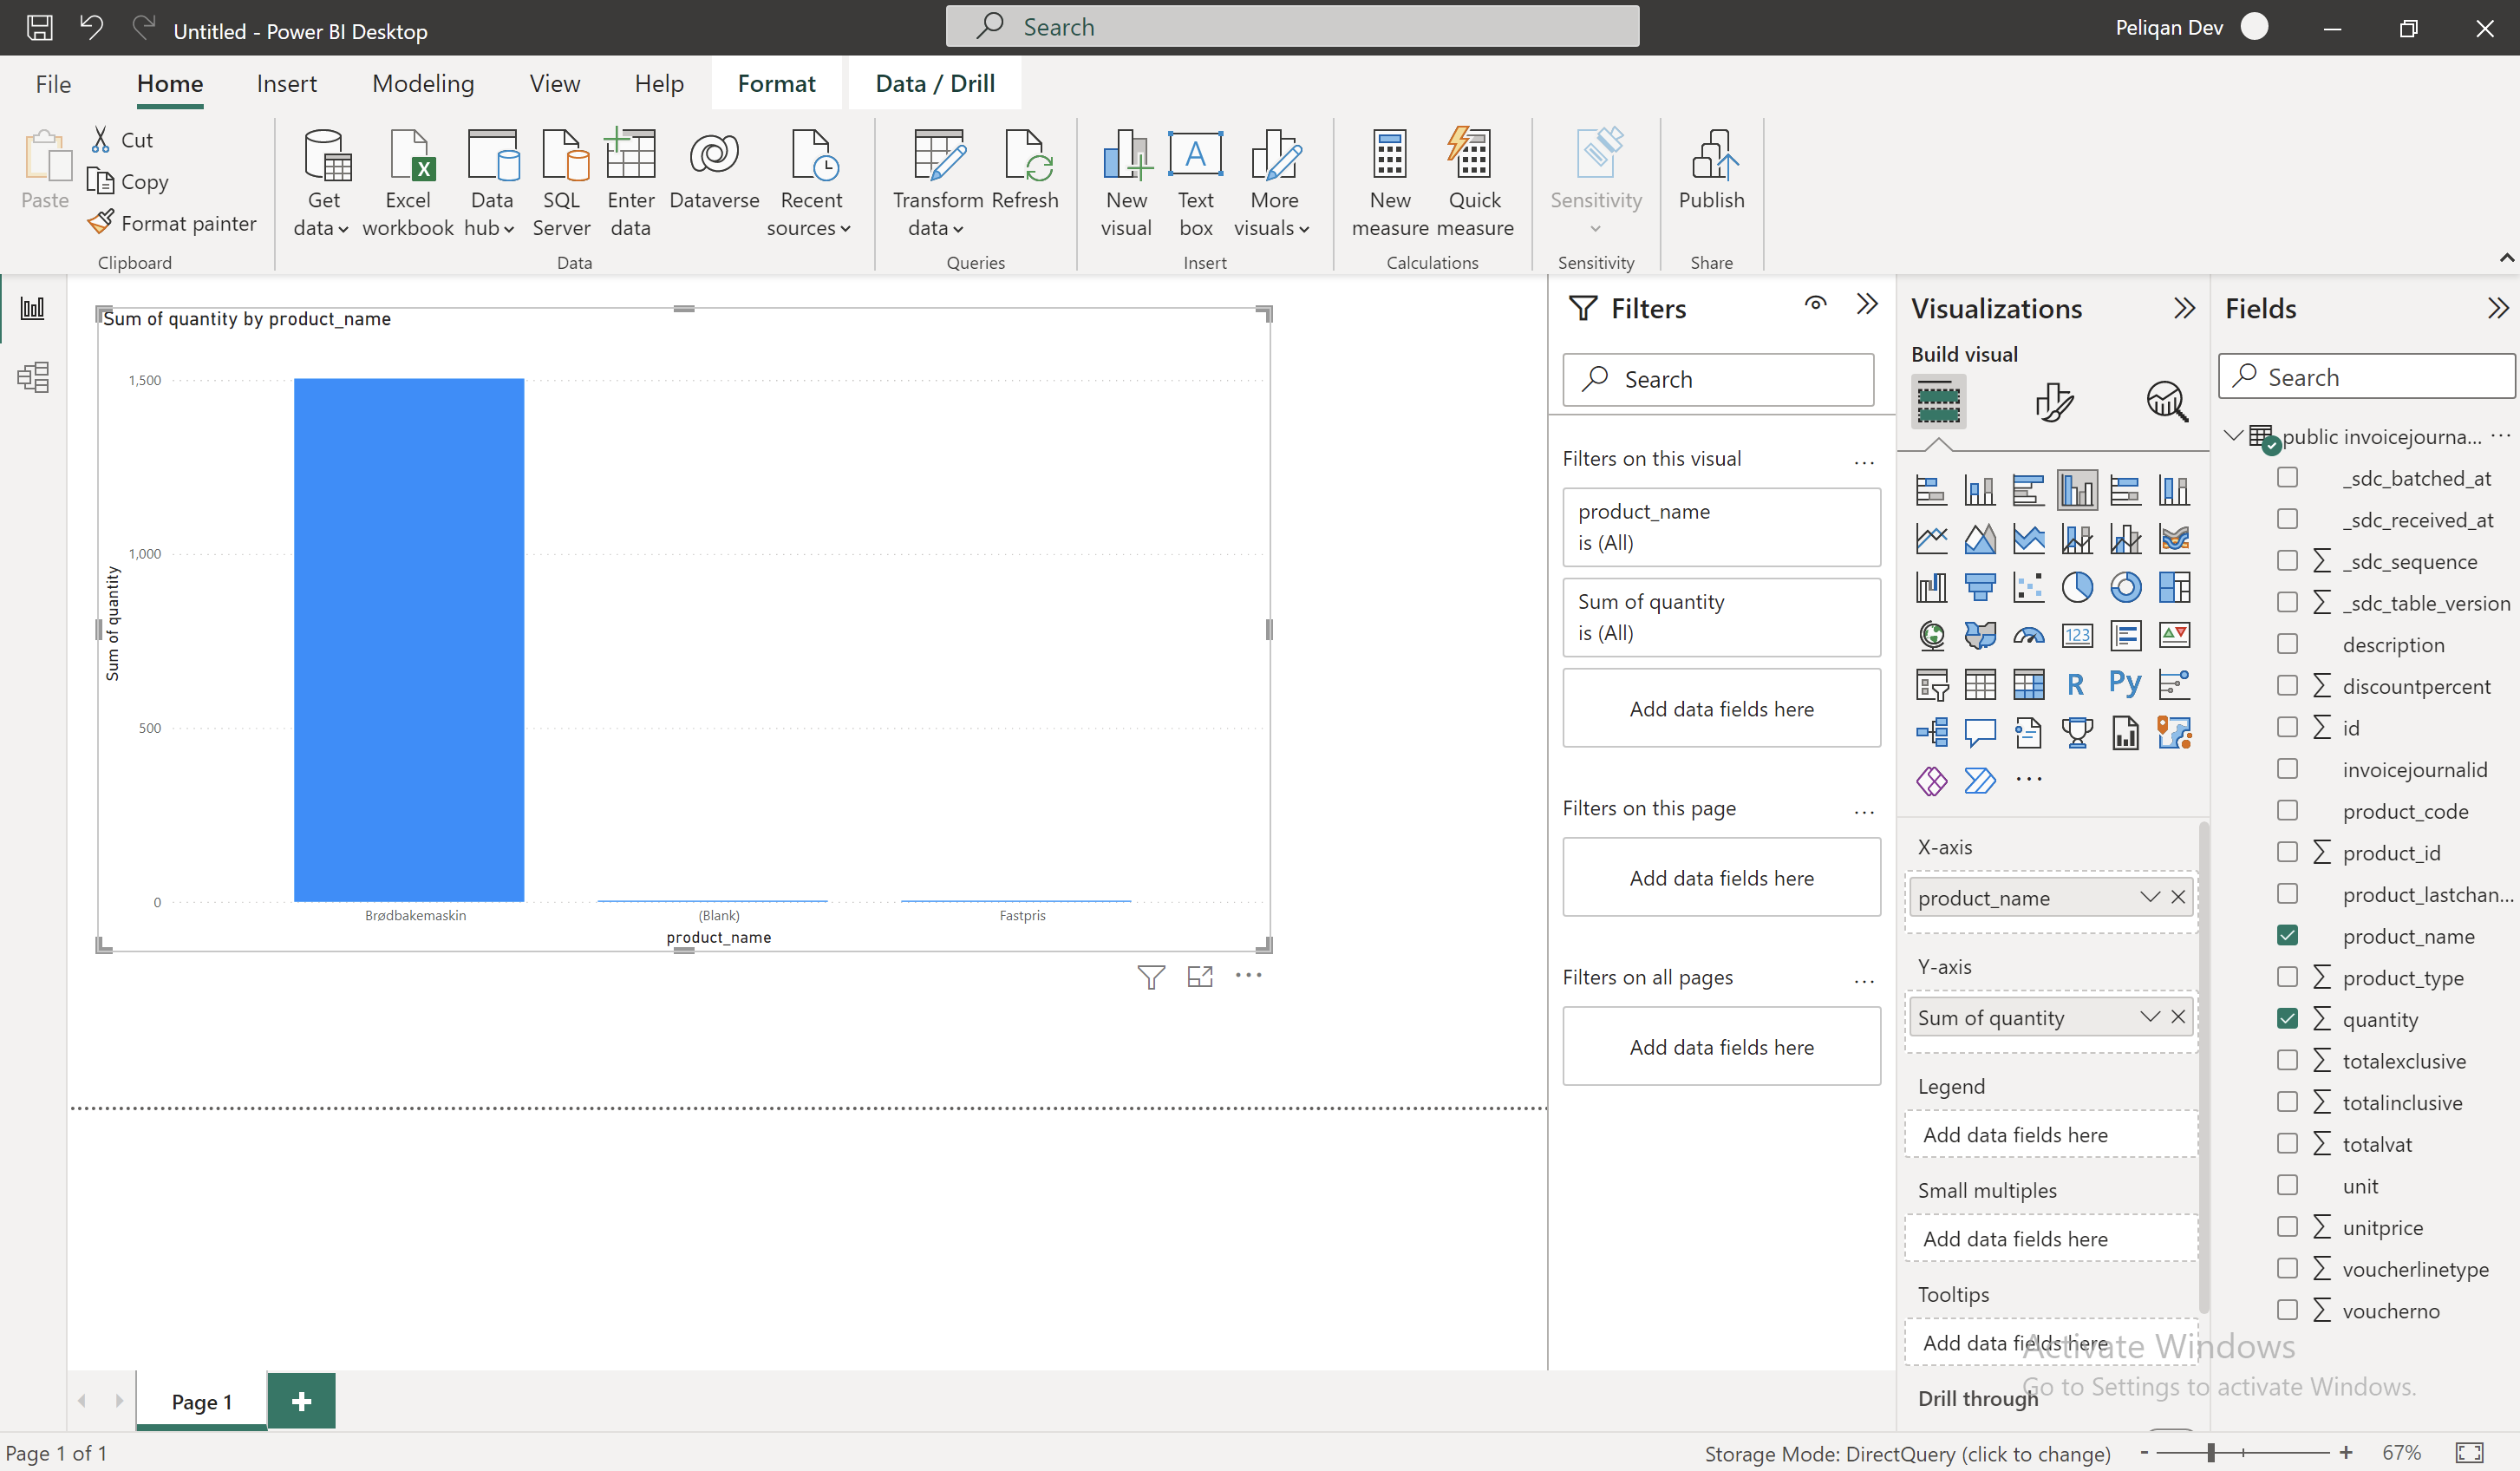Viewport: 2520px width, 1471px height.
Task: Click the visual's filter funnel icon
Action: (1151, 976)
